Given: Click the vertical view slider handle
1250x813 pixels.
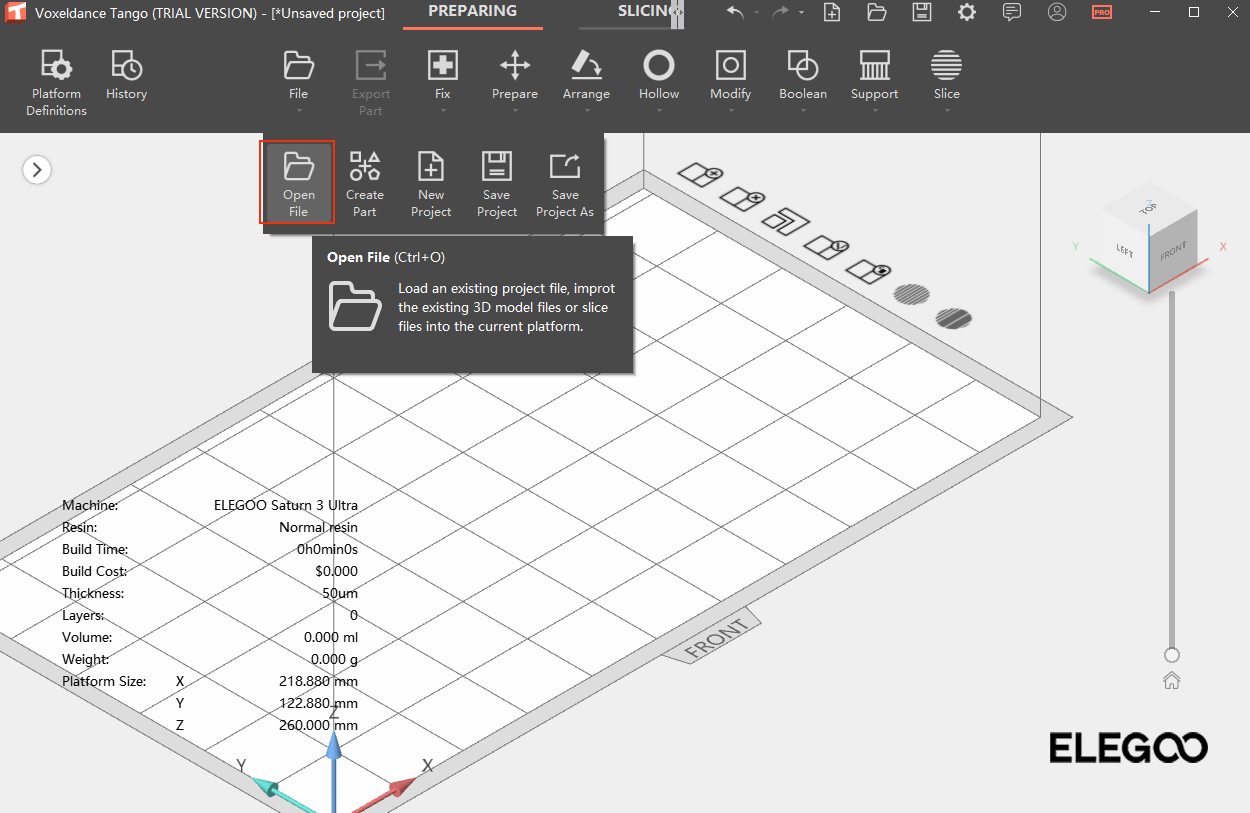Looking at the screenshot, I should (1172, 655).
